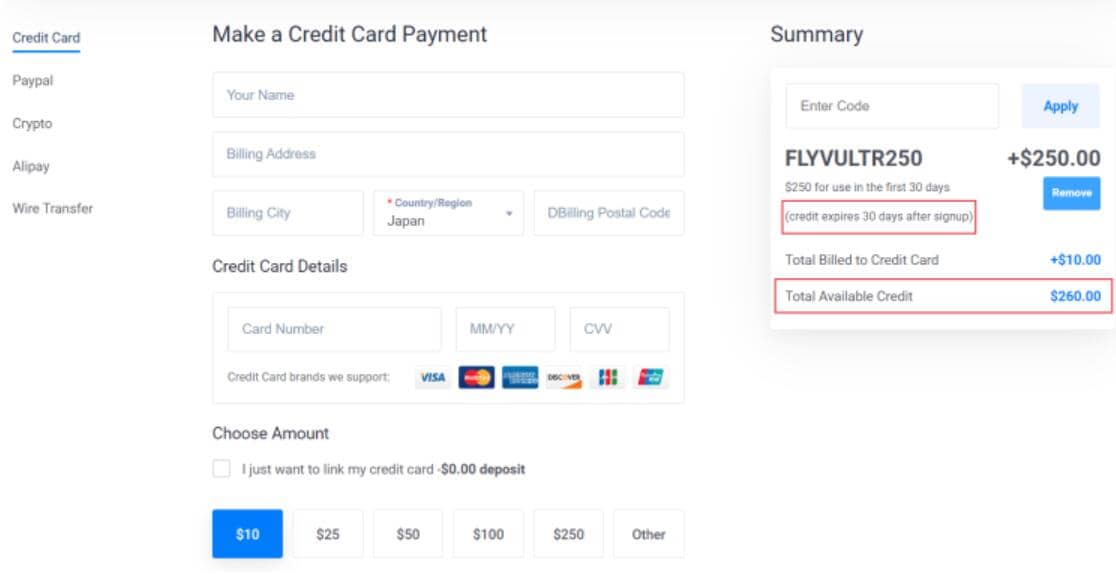Viewport: 1116px width, 577px height.
Task: Click the Discover card brand icon
Action: [x=564, y=378]
